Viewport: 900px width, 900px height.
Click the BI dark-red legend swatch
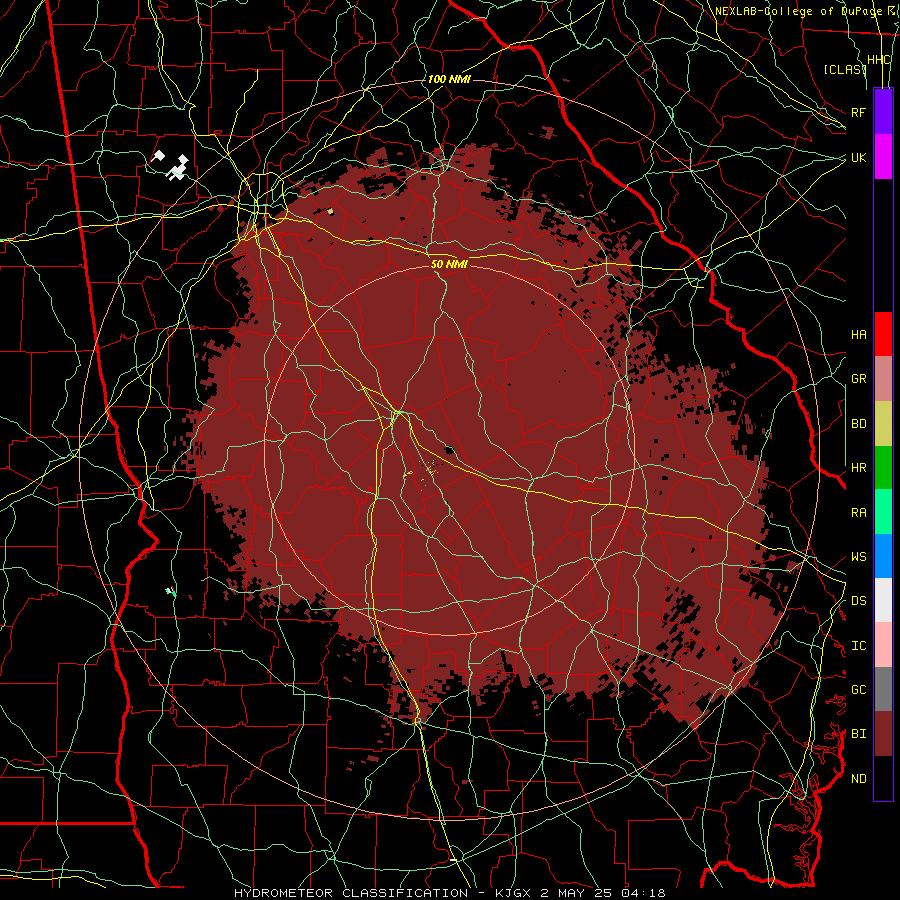pos(883,734)
